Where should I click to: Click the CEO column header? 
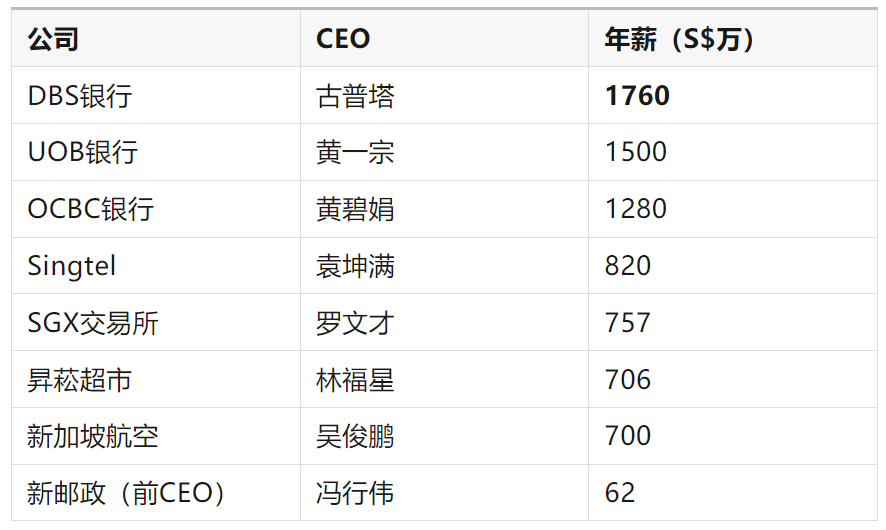coord(444,38)
